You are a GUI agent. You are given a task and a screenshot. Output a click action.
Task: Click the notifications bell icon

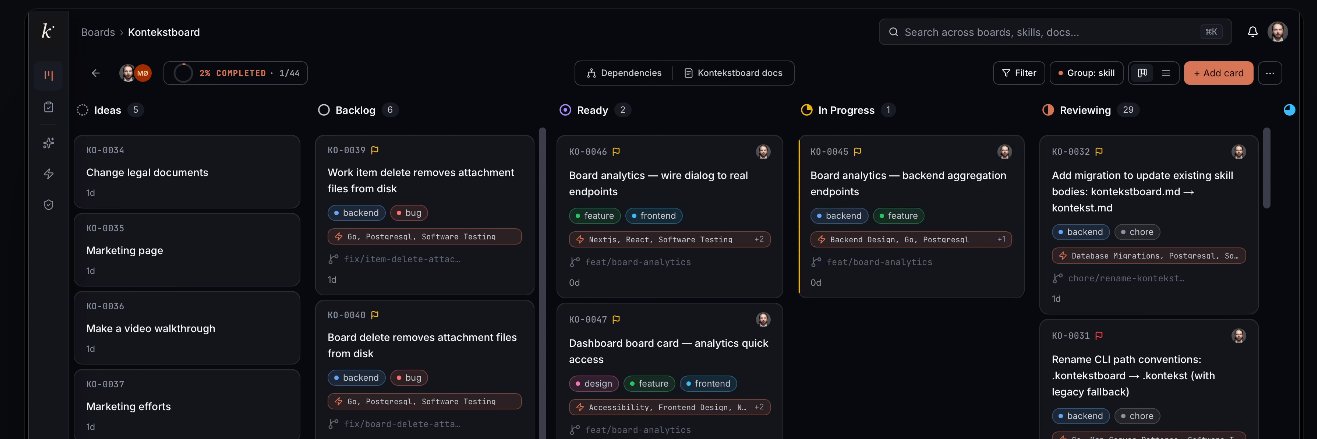[1252, 32]
